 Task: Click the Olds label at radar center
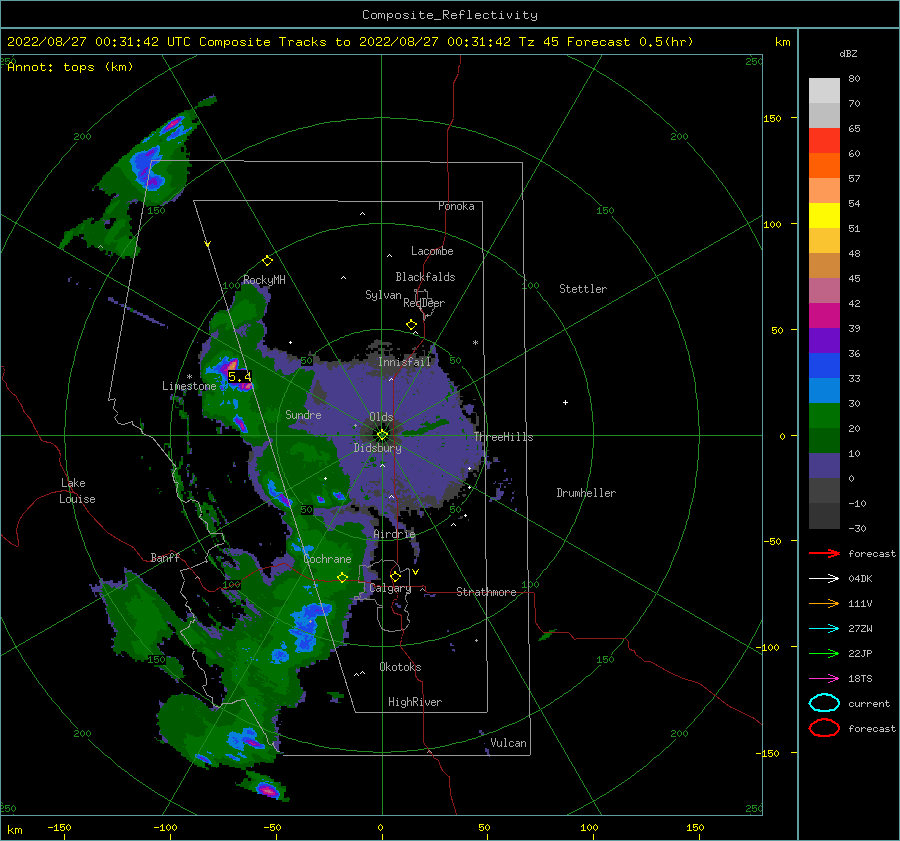[x=381, y=417]
